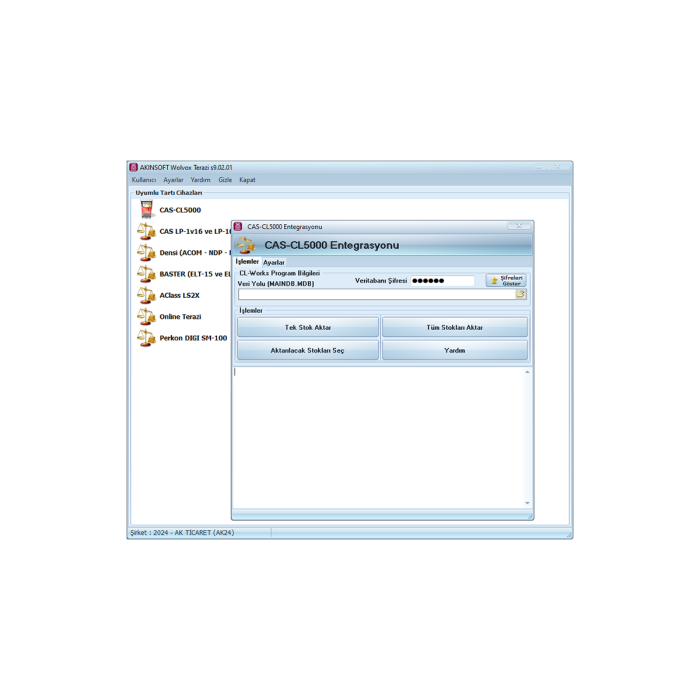
Task: Click the Veritabanı Şifresi password field
Action: pos(442,280)
